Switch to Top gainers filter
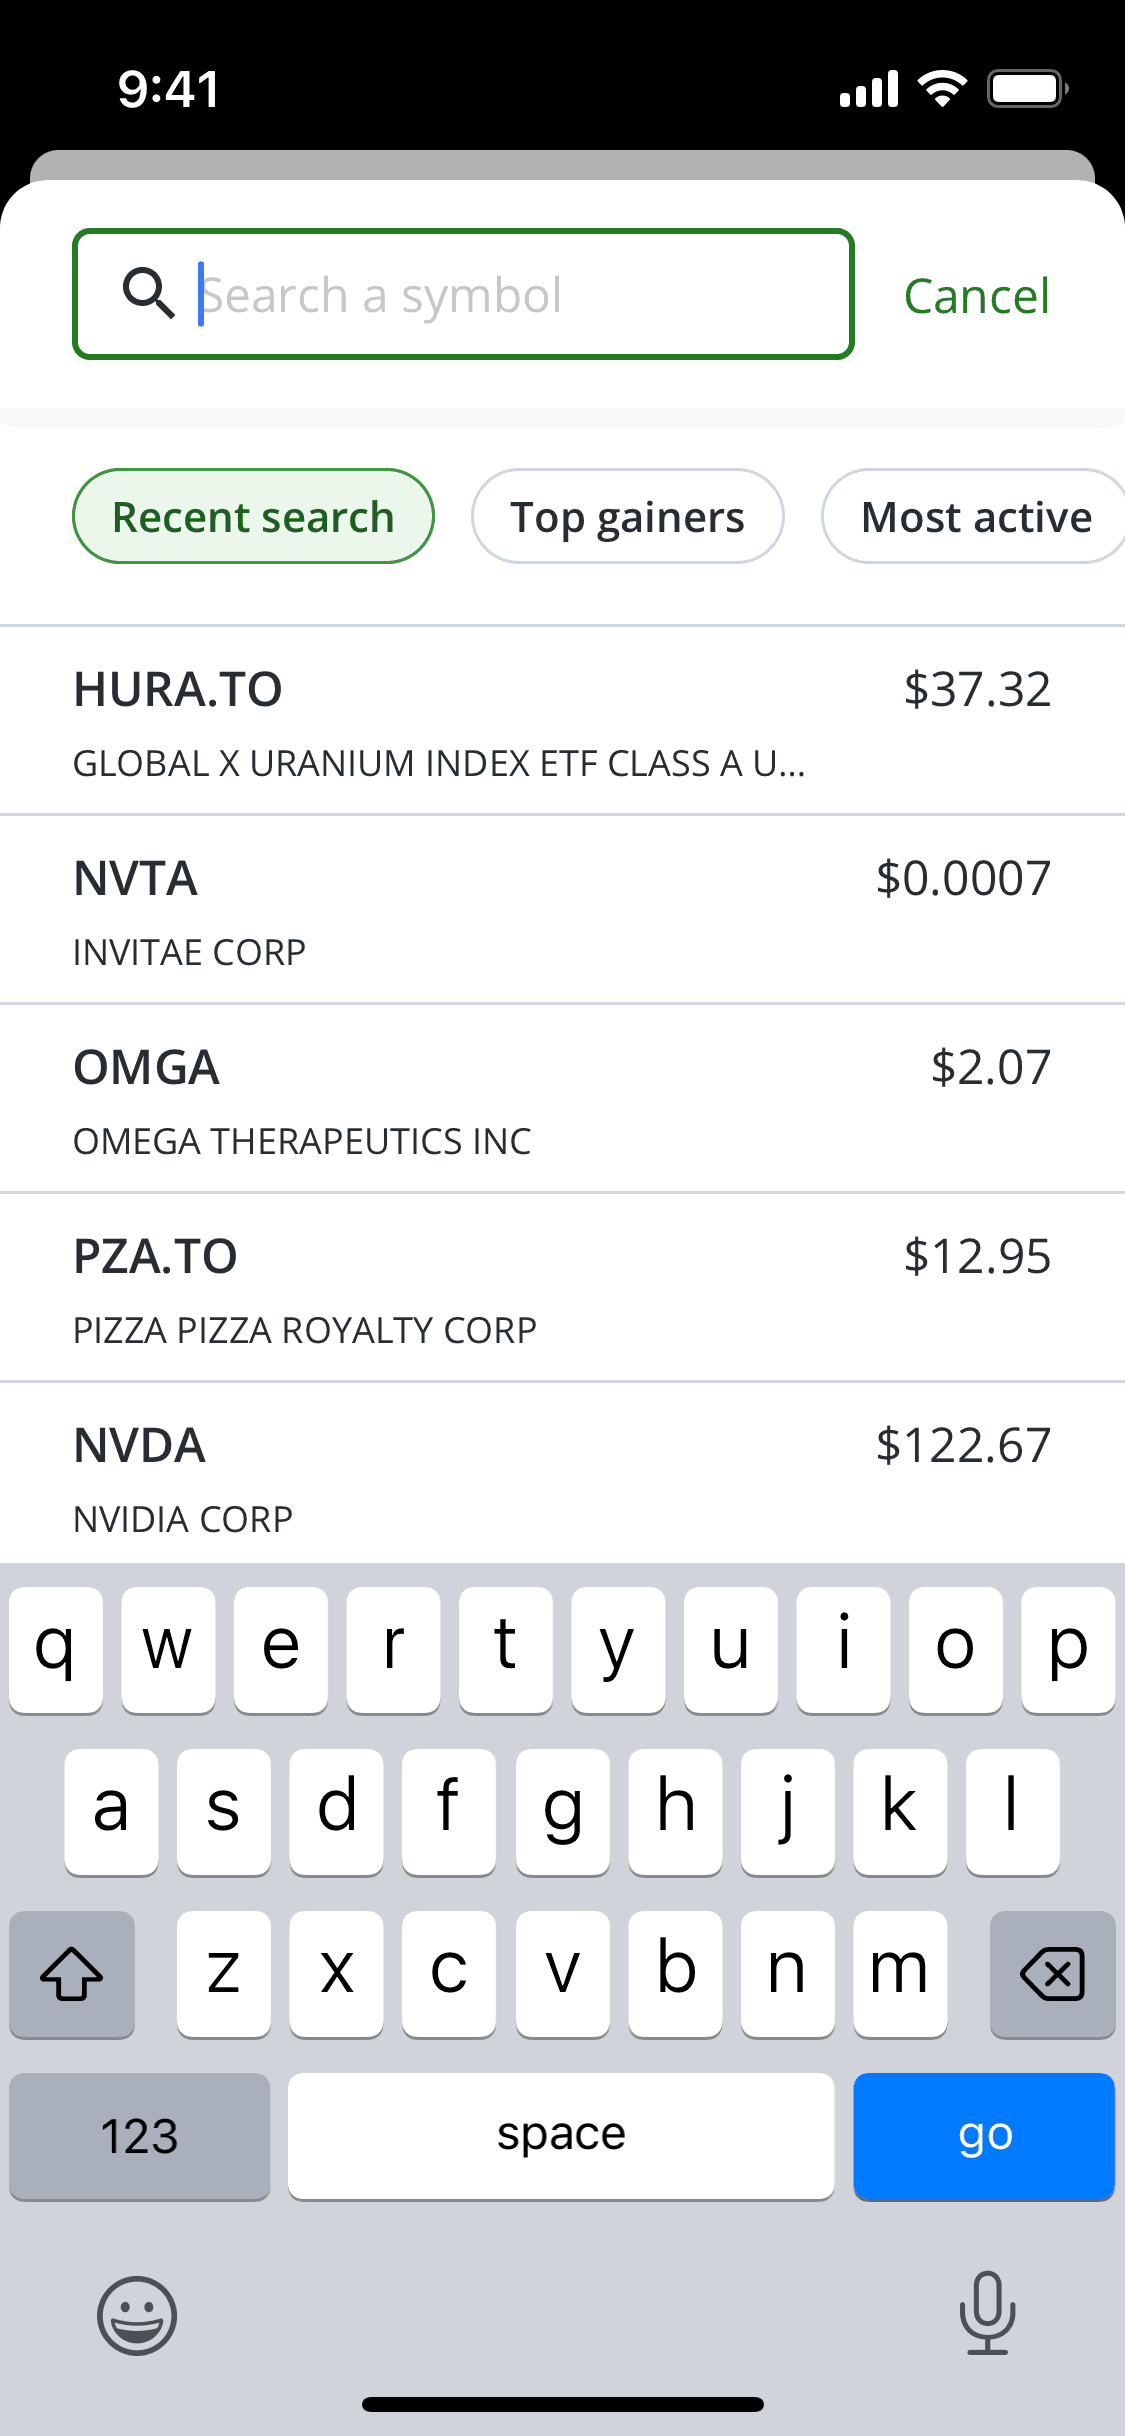The height and width of the screenshot is (2436, 1125). (x=627, y=517)
